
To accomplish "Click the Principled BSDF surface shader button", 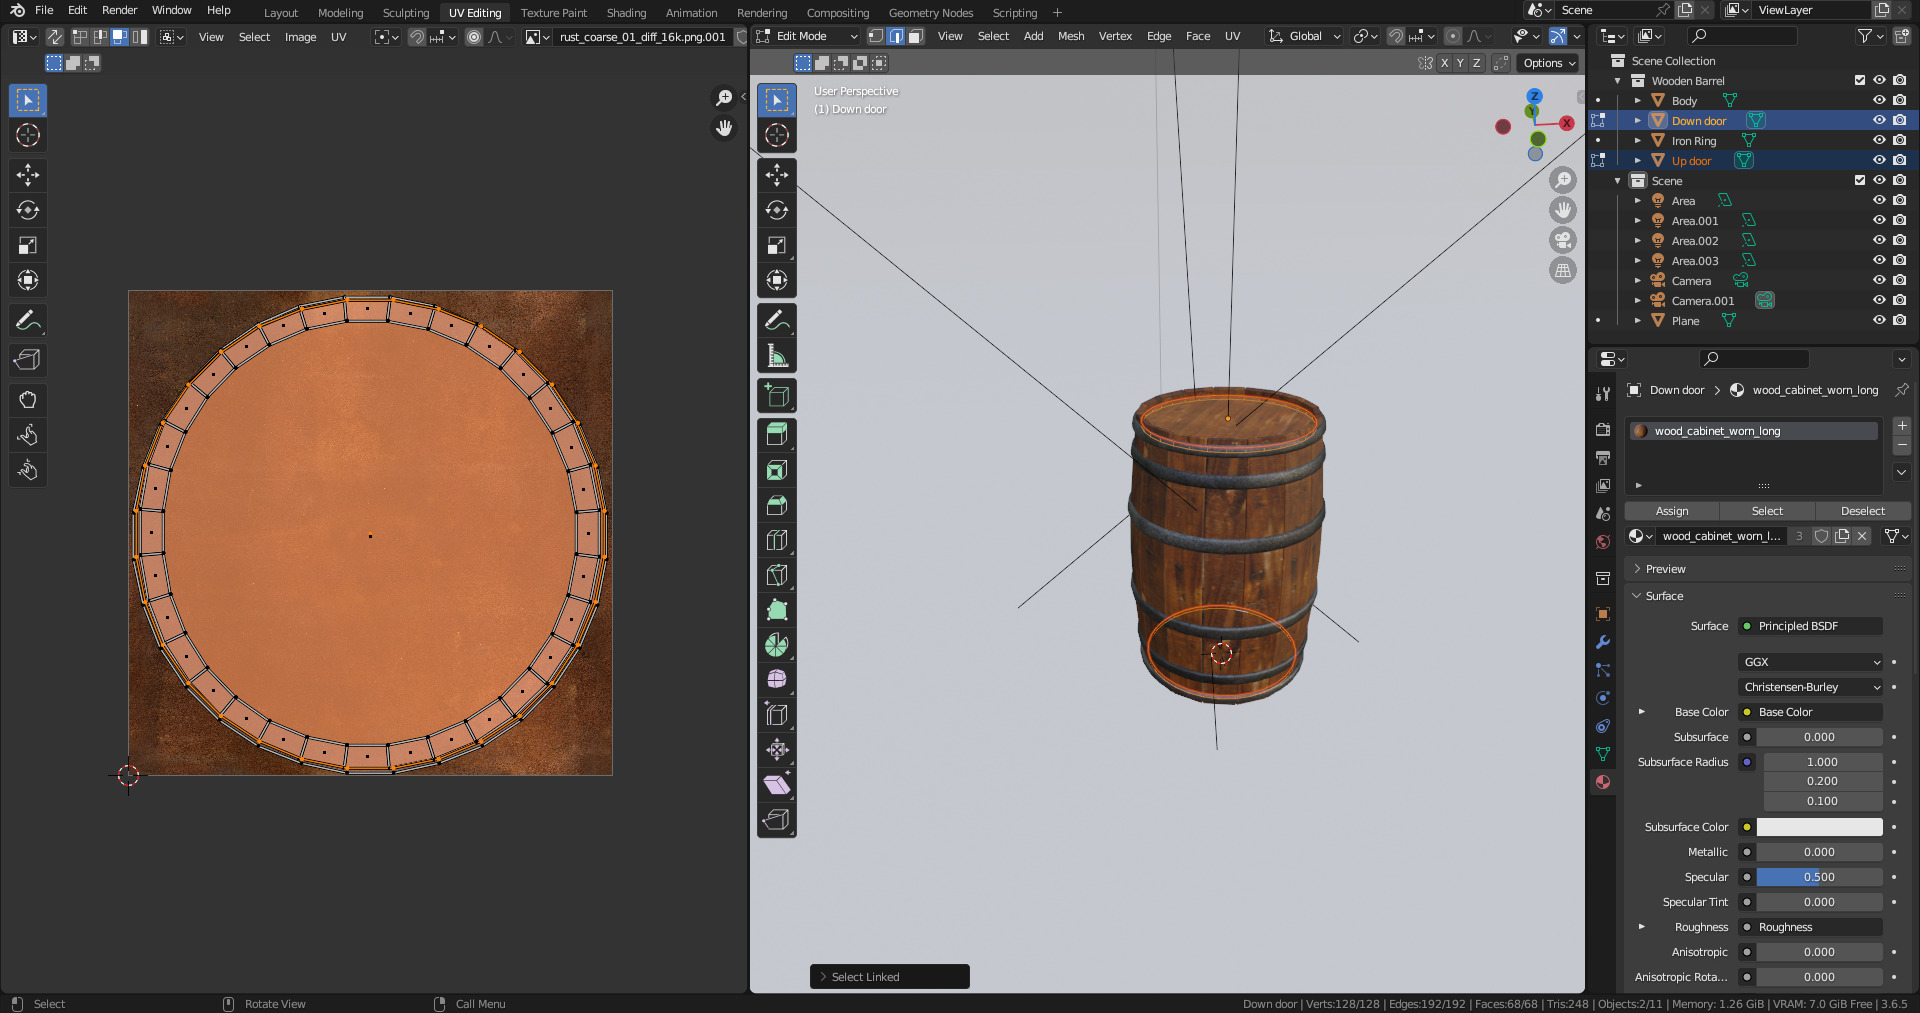I will (x=1811, y=626).
